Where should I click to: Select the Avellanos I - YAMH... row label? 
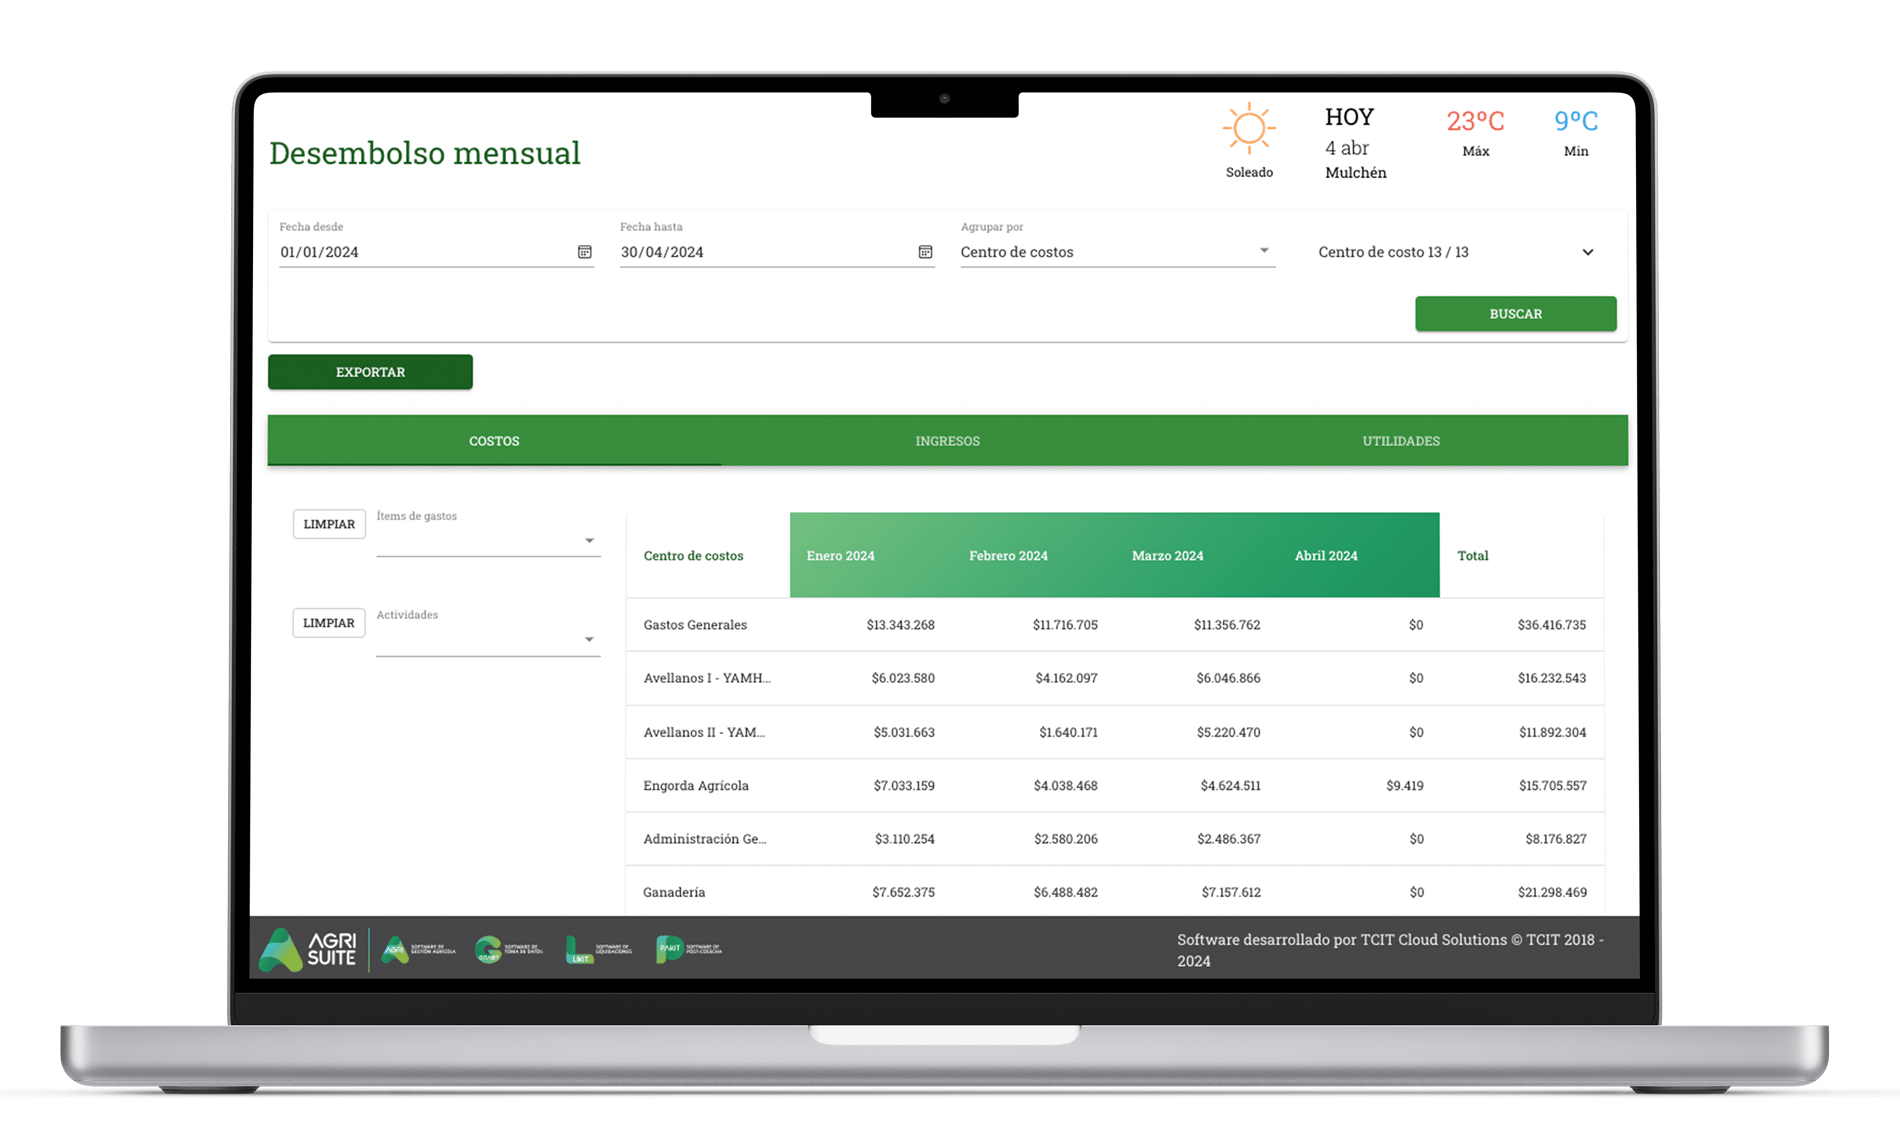pyautogui.click(x=707, y=678)
